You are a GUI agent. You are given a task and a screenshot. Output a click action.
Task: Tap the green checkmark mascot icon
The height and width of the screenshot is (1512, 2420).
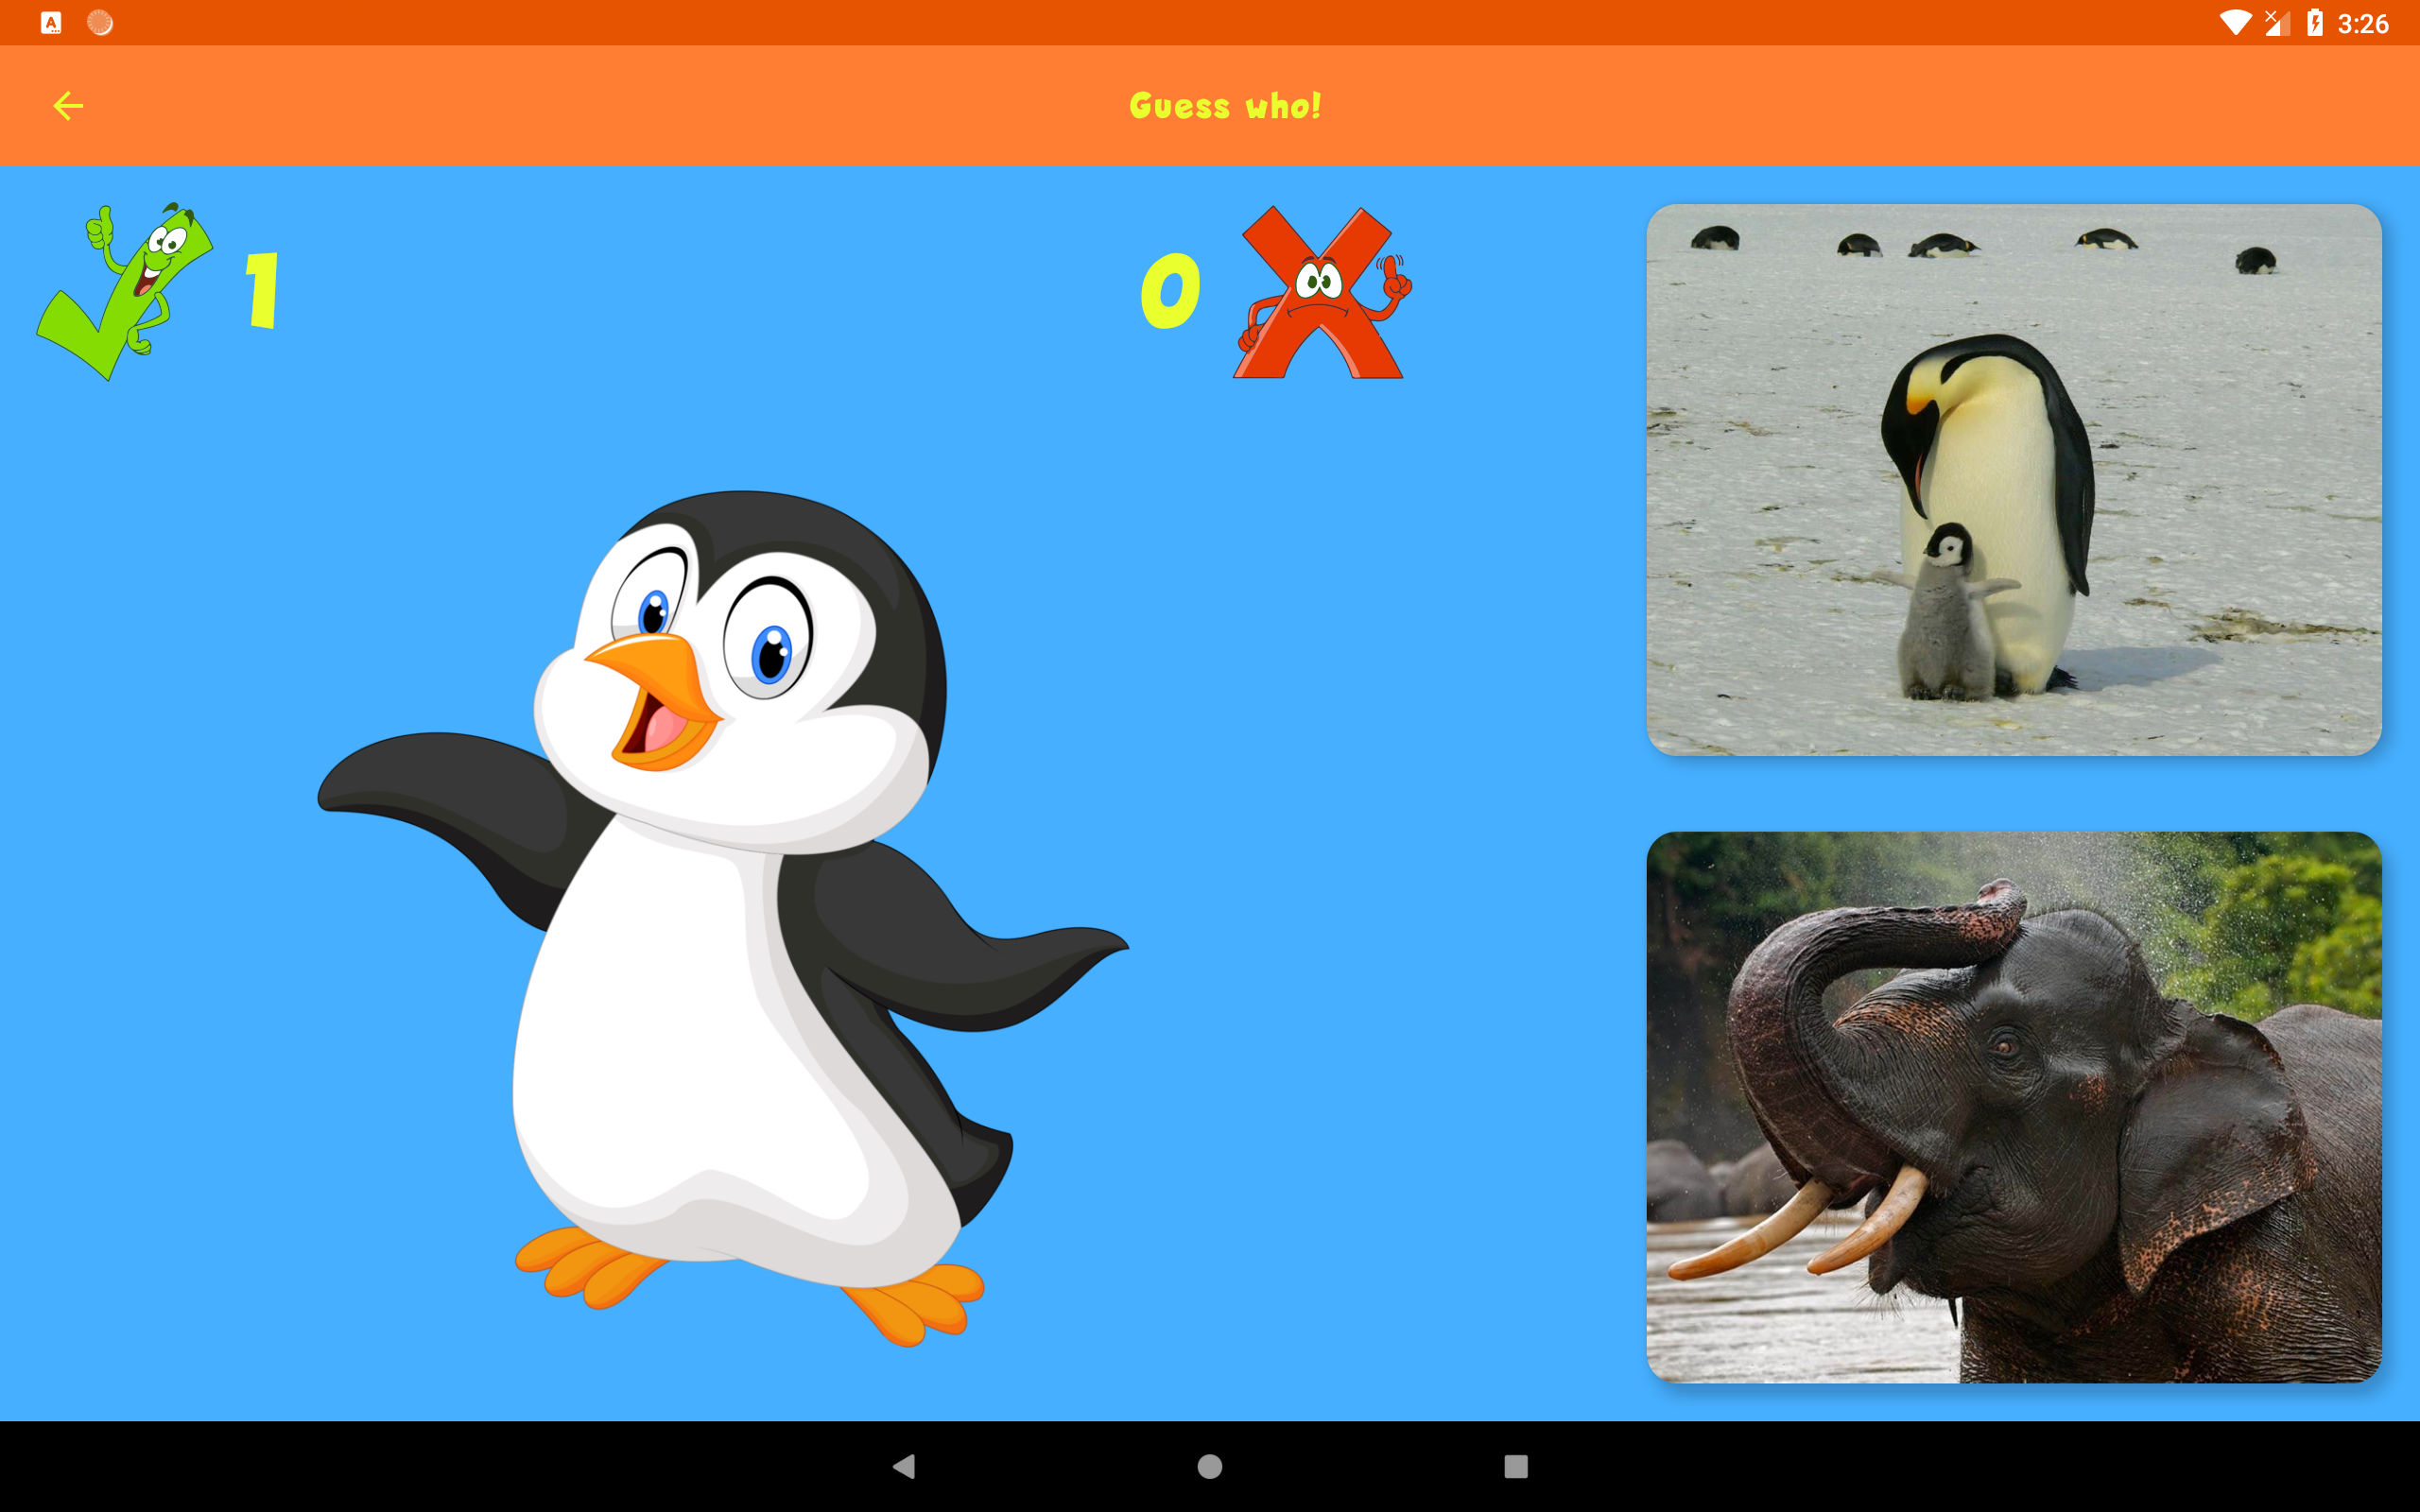pos(124,291)
